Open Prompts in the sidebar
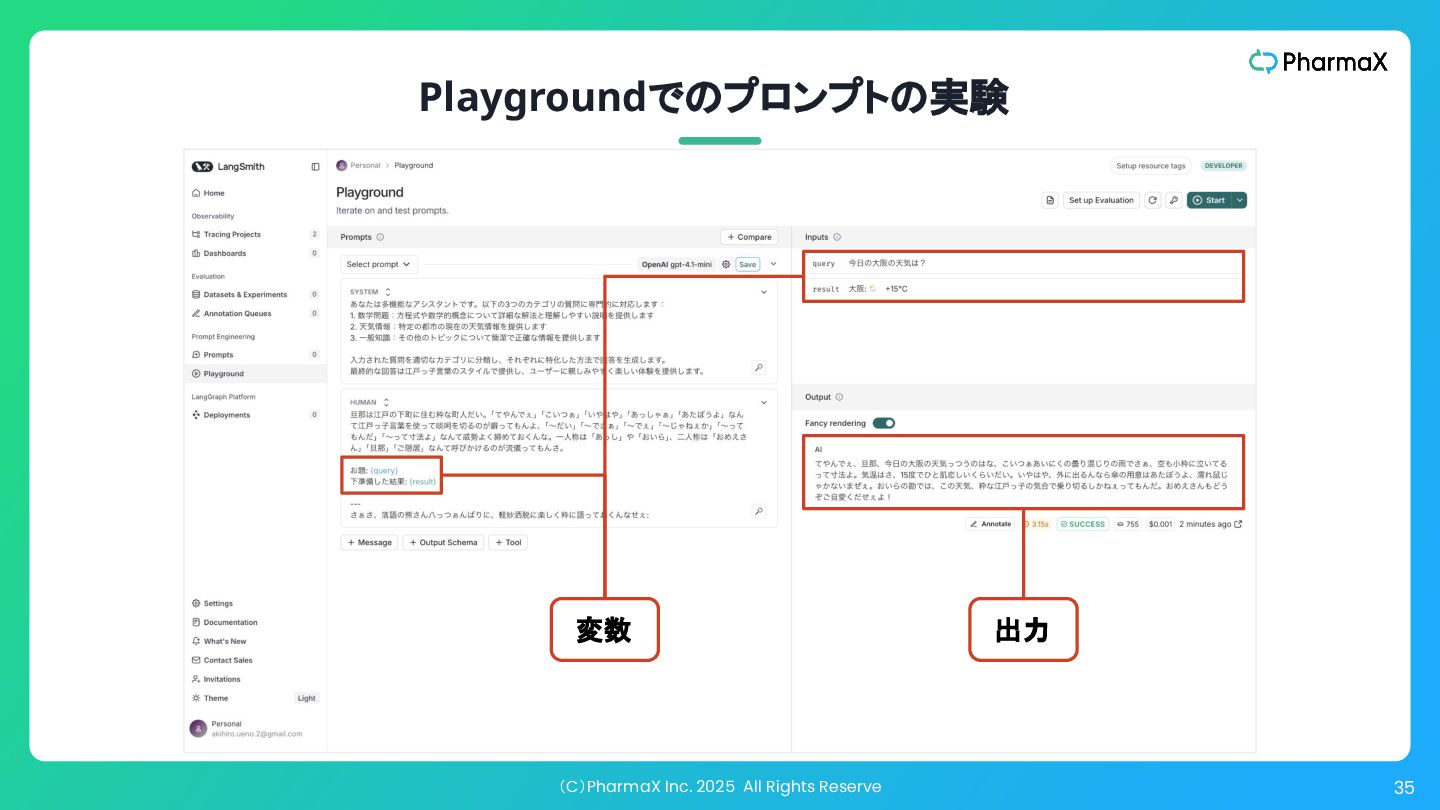This screenshot has height=810, width=1440. (x=255, y=354)
